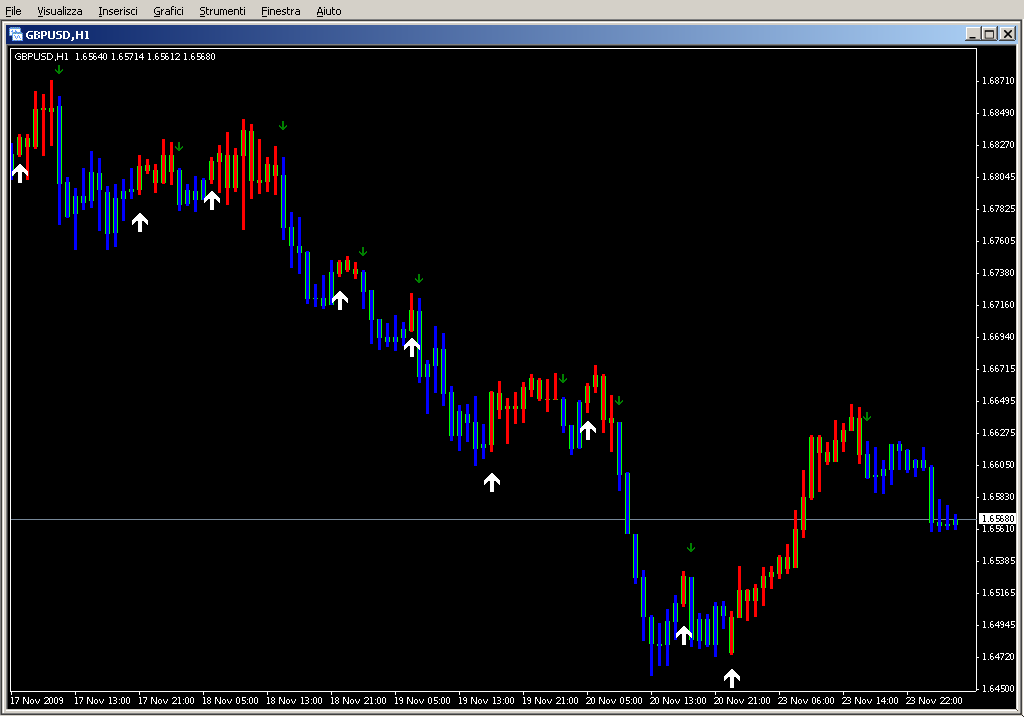Click the GBPUSD,H1 chart window icon
Screen dimensions: 1024x717
click(16, 35)
